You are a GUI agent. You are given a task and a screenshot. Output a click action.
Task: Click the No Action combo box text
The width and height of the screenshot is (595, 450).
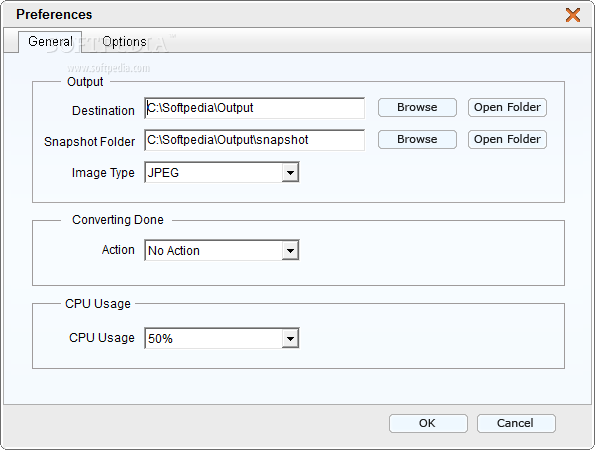[x=174, y=251]
